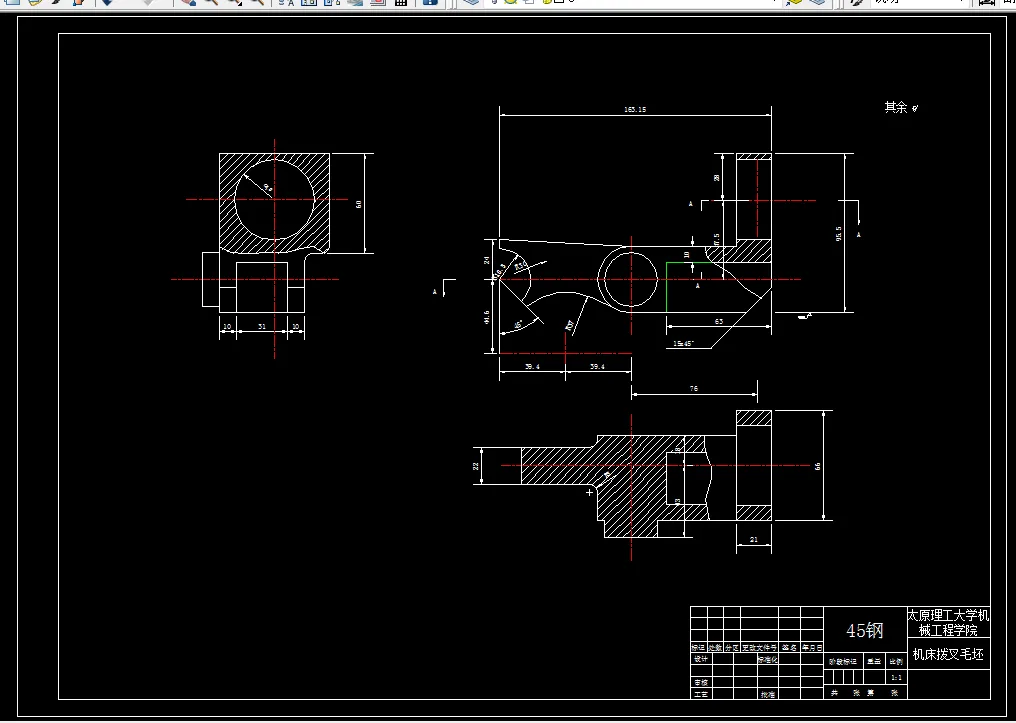
Task: Click Make Object's Layer Current icon
Action: coord(794,2)
